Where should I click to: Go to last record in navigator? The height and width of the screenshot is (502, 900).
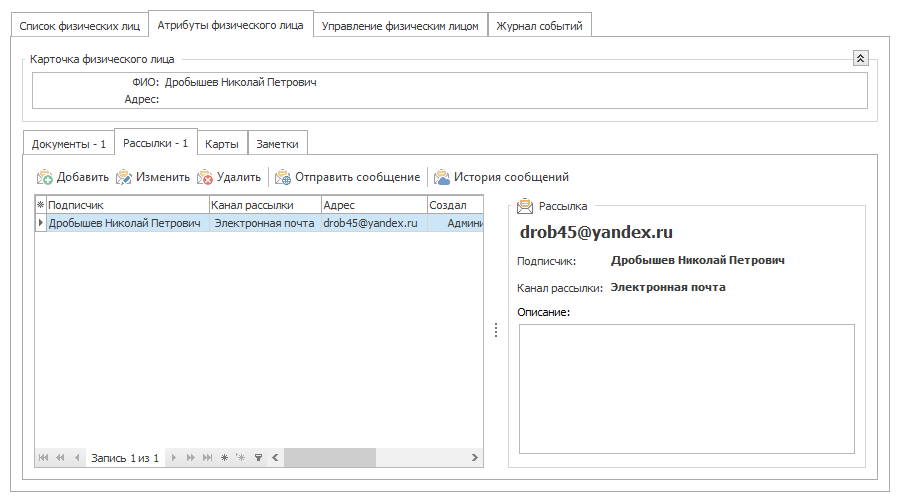click(x=207, y=457)
